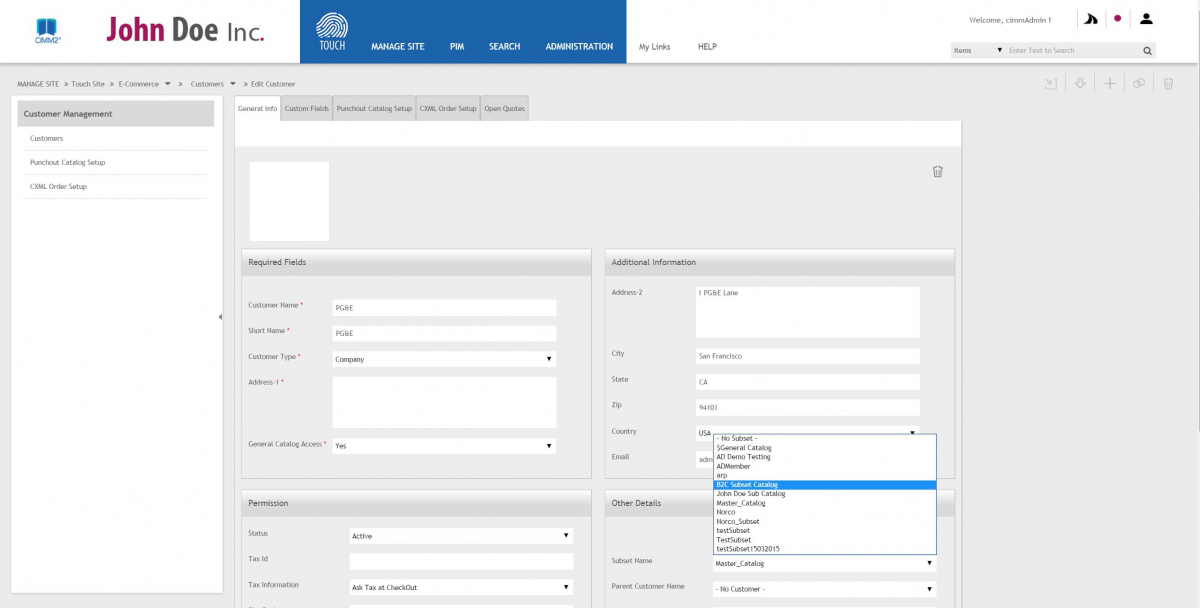Screen dimensions: 1200x608
Task: Click the Customers link in sidebar
Action: 46,139
